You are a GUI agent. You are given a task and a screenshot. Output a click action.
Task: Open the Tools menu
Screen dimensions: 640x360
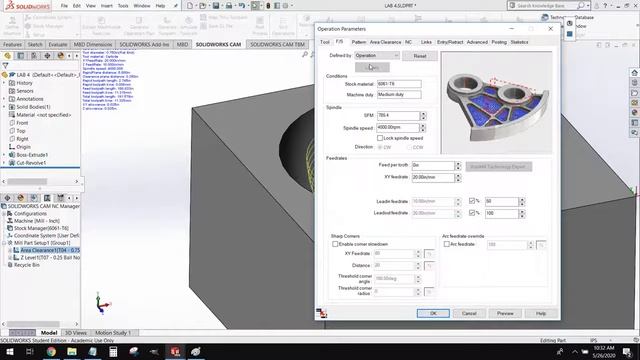(123, 6)
